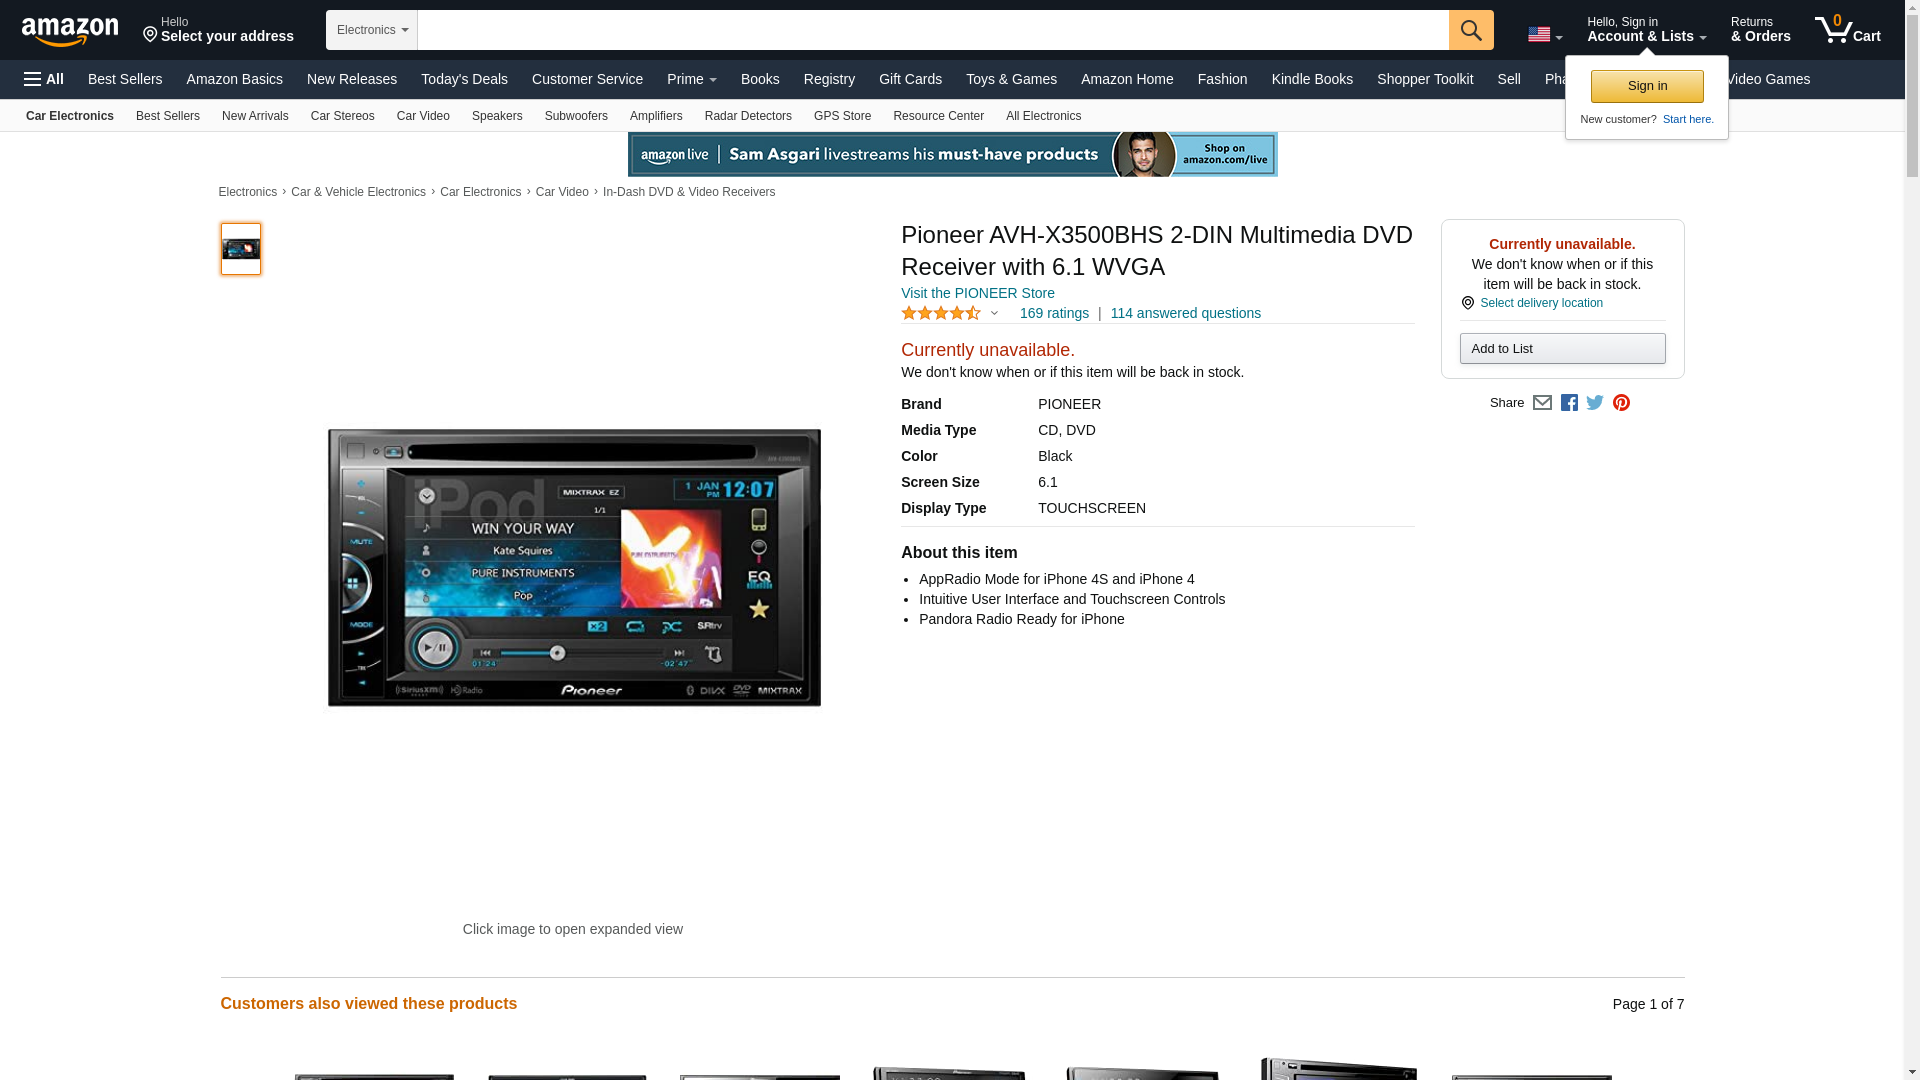Select the product image thumbnail
1920x1080 pixels.
tap(241, 249)
